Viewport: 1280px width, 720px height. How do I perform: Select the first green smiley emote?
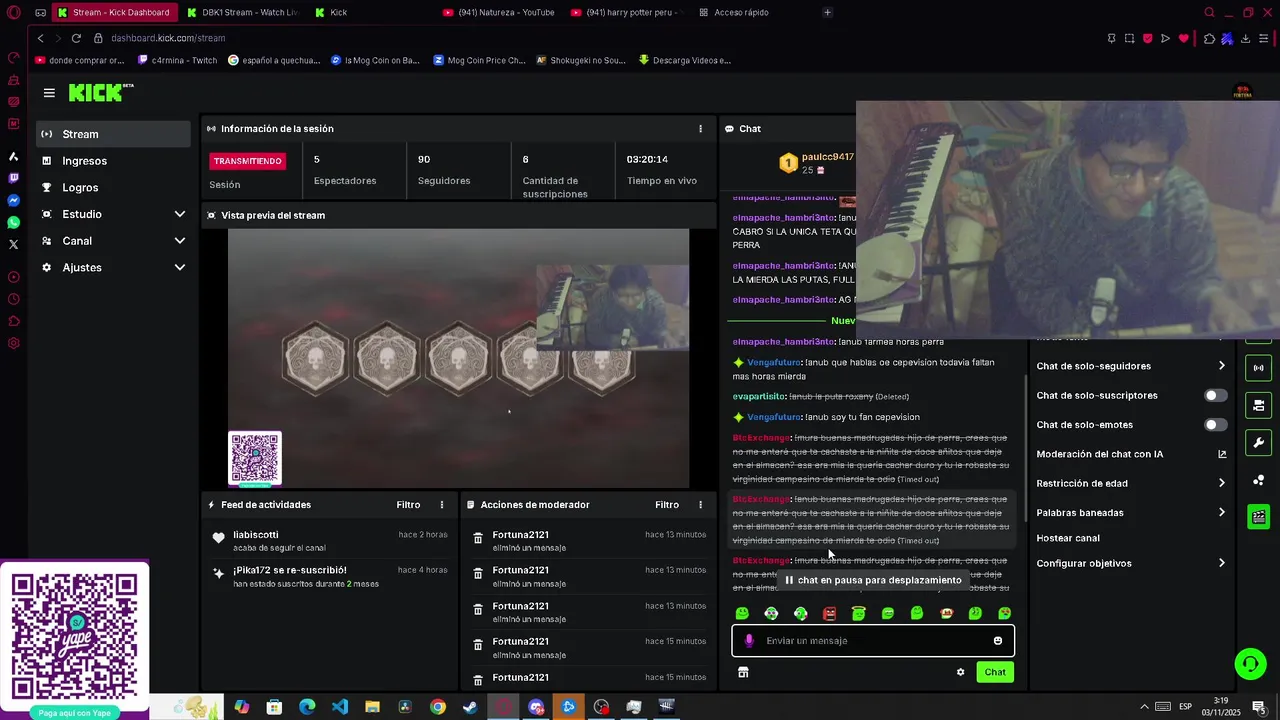[742, 614]
